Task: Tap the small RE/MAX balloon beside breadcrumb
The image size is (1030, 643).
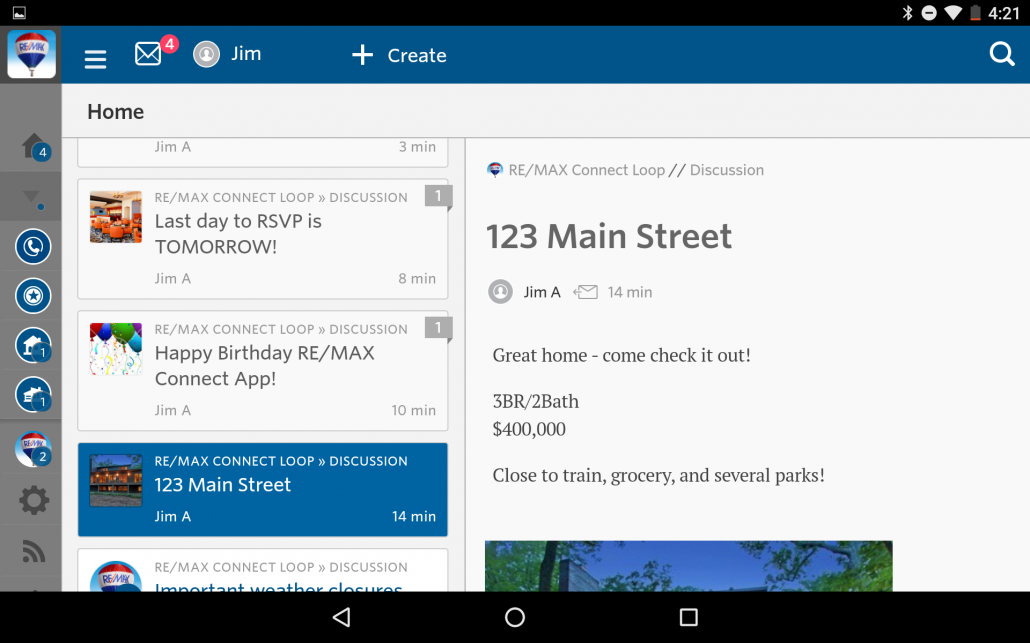Action: click(x=495, y=169)
